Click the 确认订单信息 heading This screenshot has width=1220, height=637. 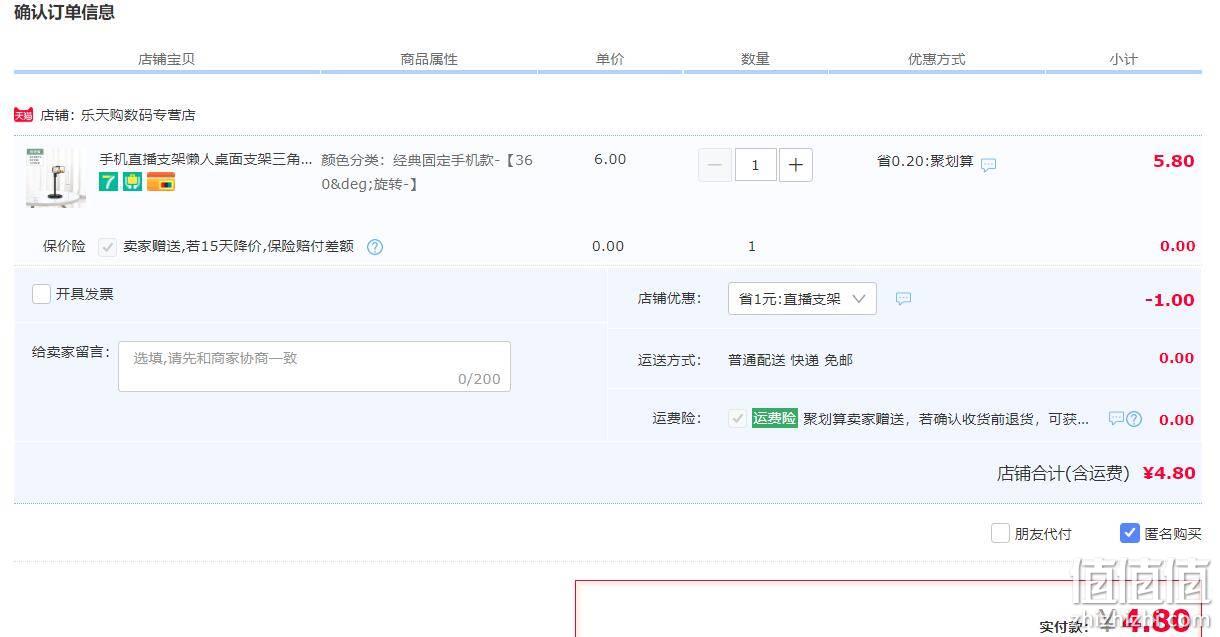click(x=64, y=12)
